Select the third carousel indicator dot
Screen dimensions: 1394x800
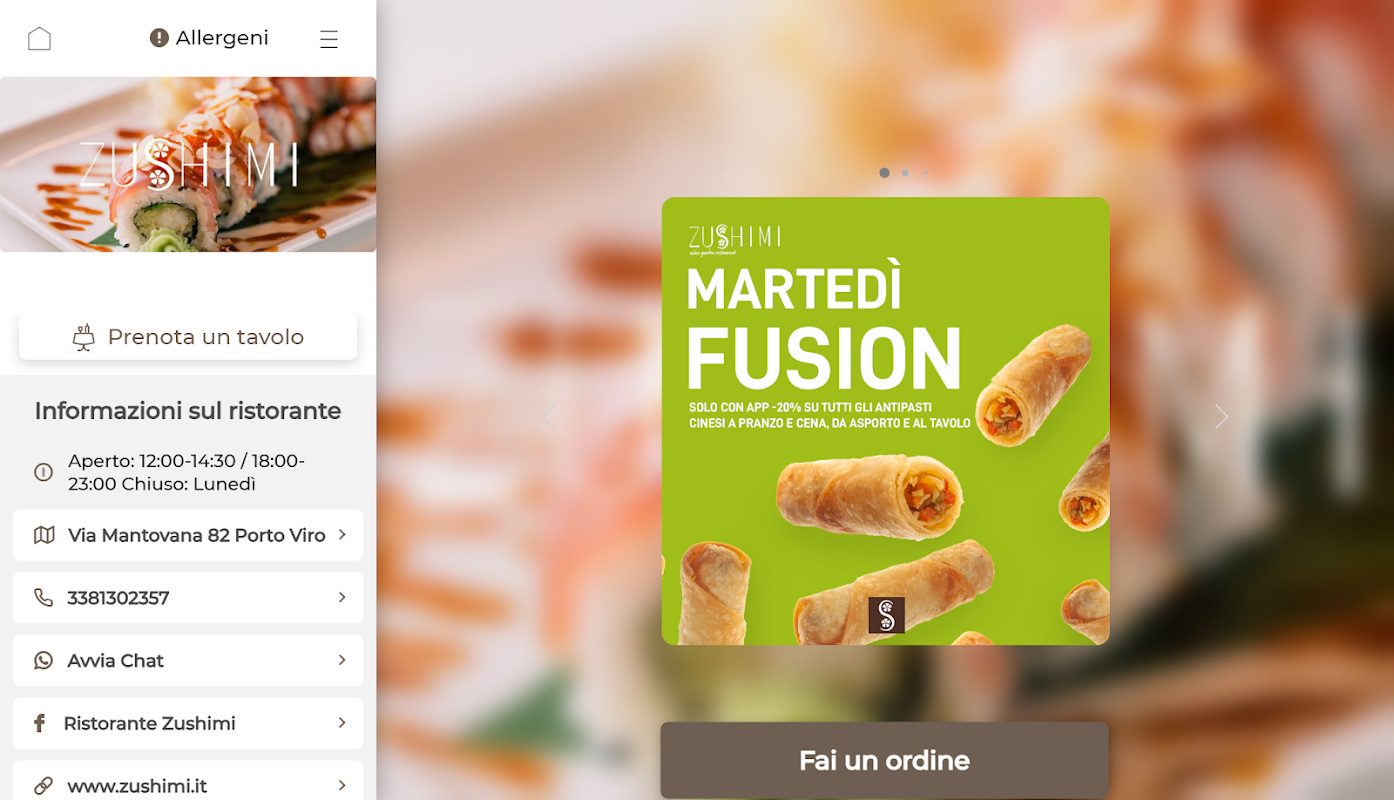click(925, 173)
